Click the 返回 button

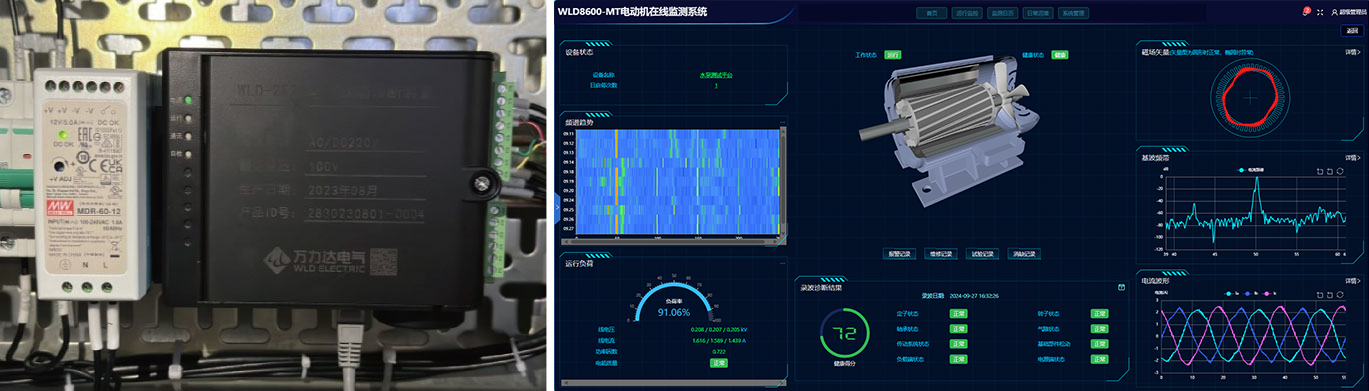1352,31
